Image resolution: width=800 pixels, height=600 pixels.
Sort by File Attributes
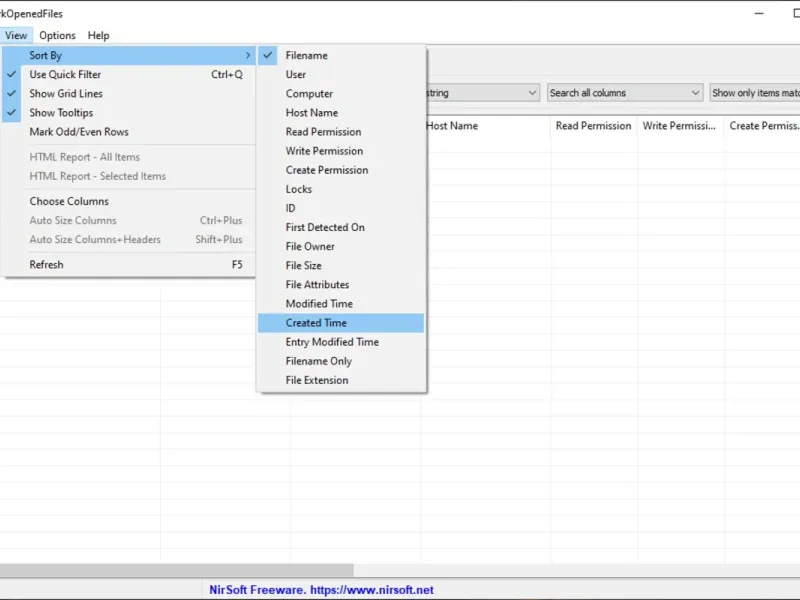tap(341, 285)
